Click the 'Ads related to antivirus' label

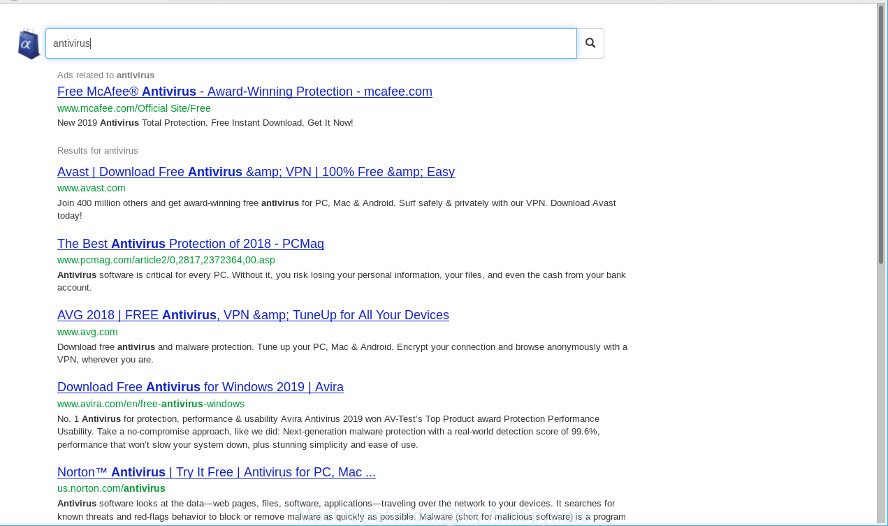click(106, 75)
